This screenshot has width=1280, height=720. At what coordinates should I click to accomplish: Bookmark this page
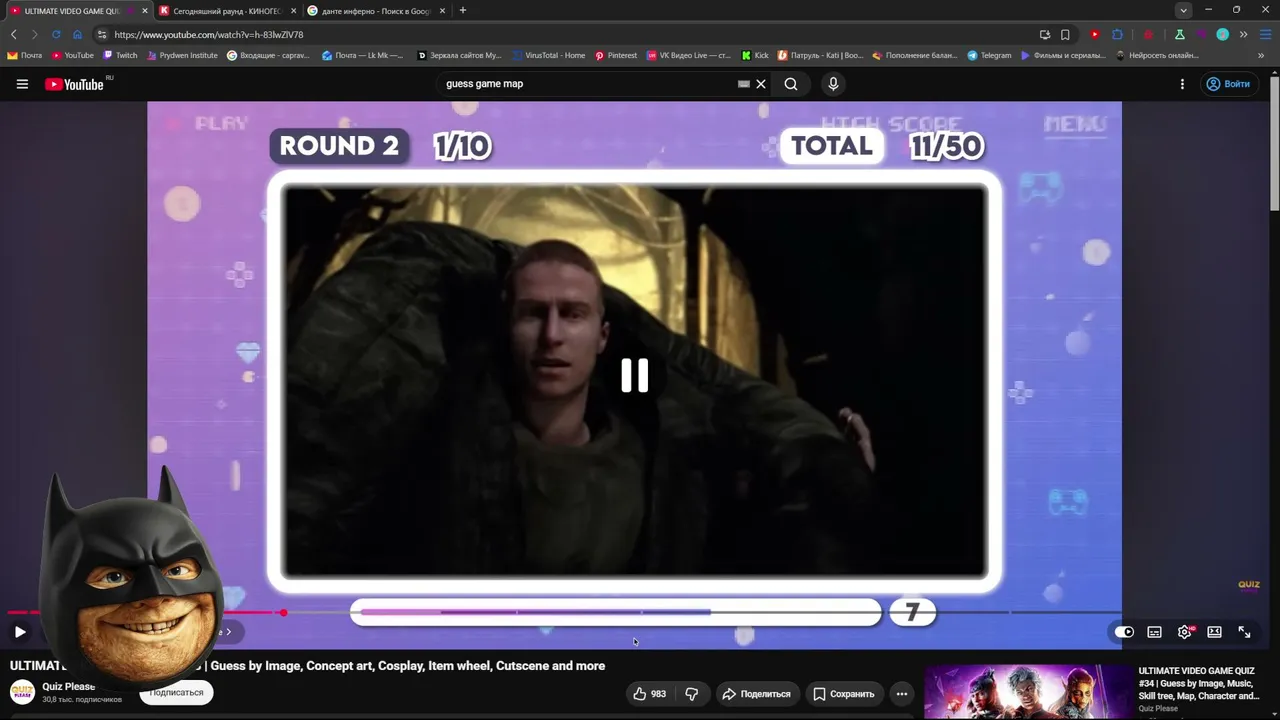point(1065,34)
